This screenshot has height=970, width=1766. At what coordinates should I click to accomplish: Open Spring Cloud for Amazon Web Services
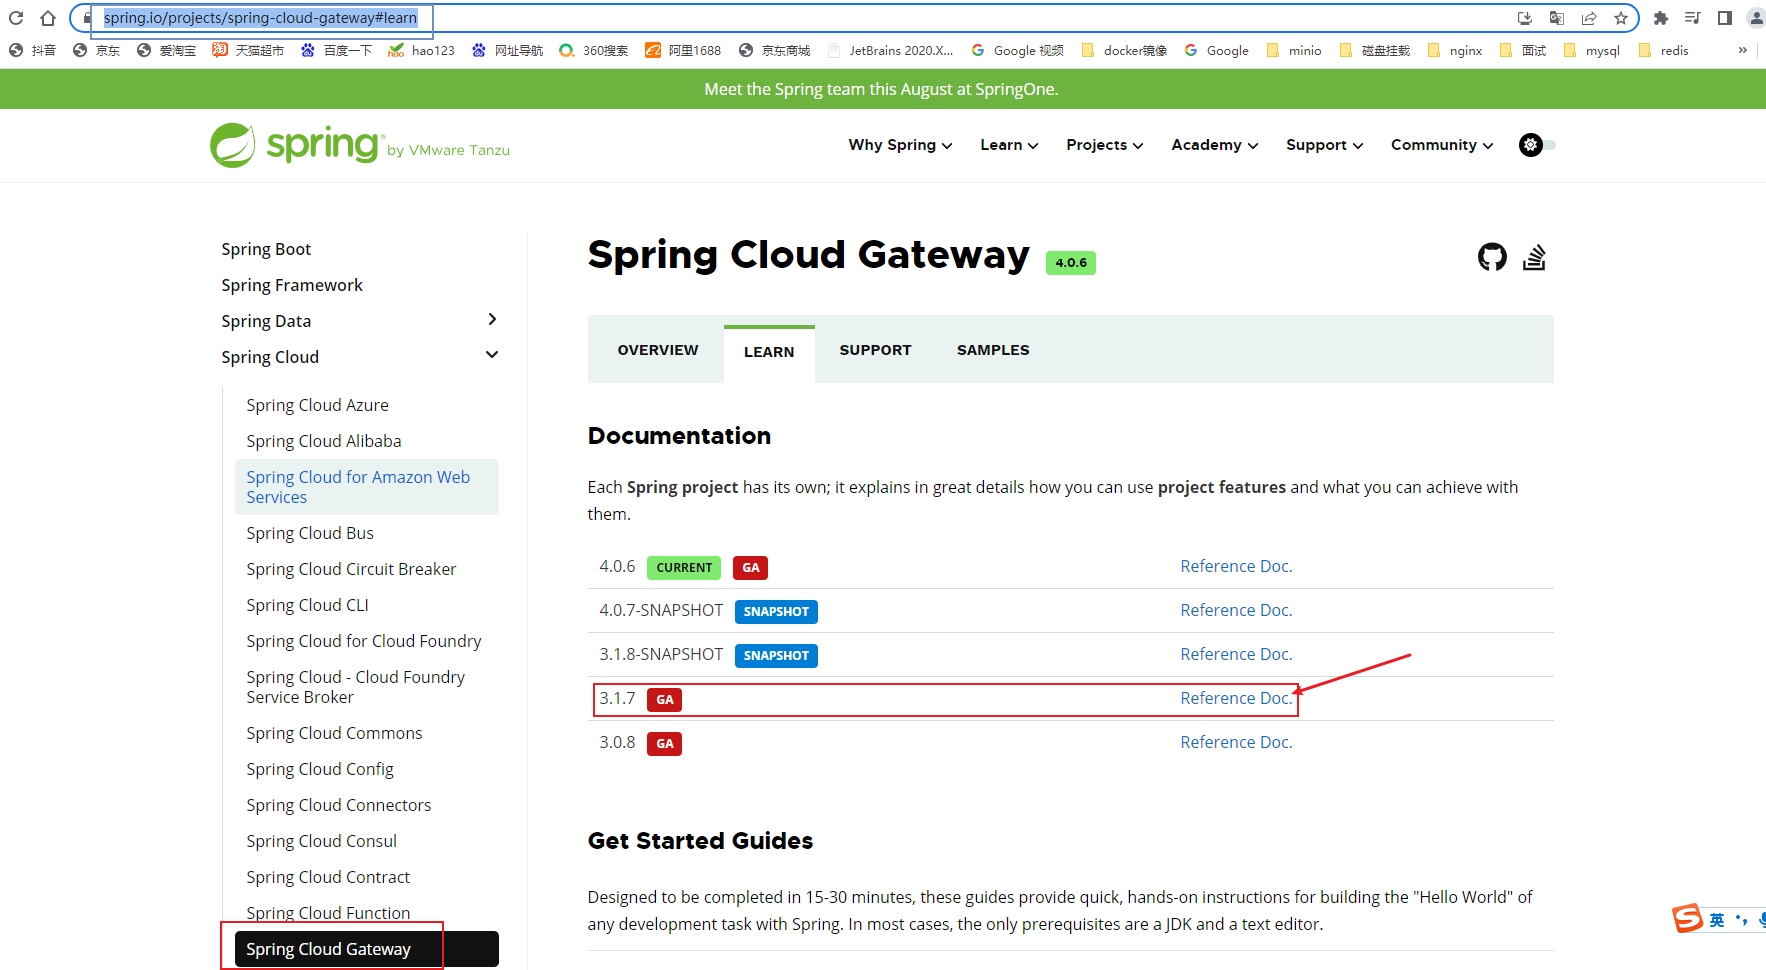[x=366, y=487]
